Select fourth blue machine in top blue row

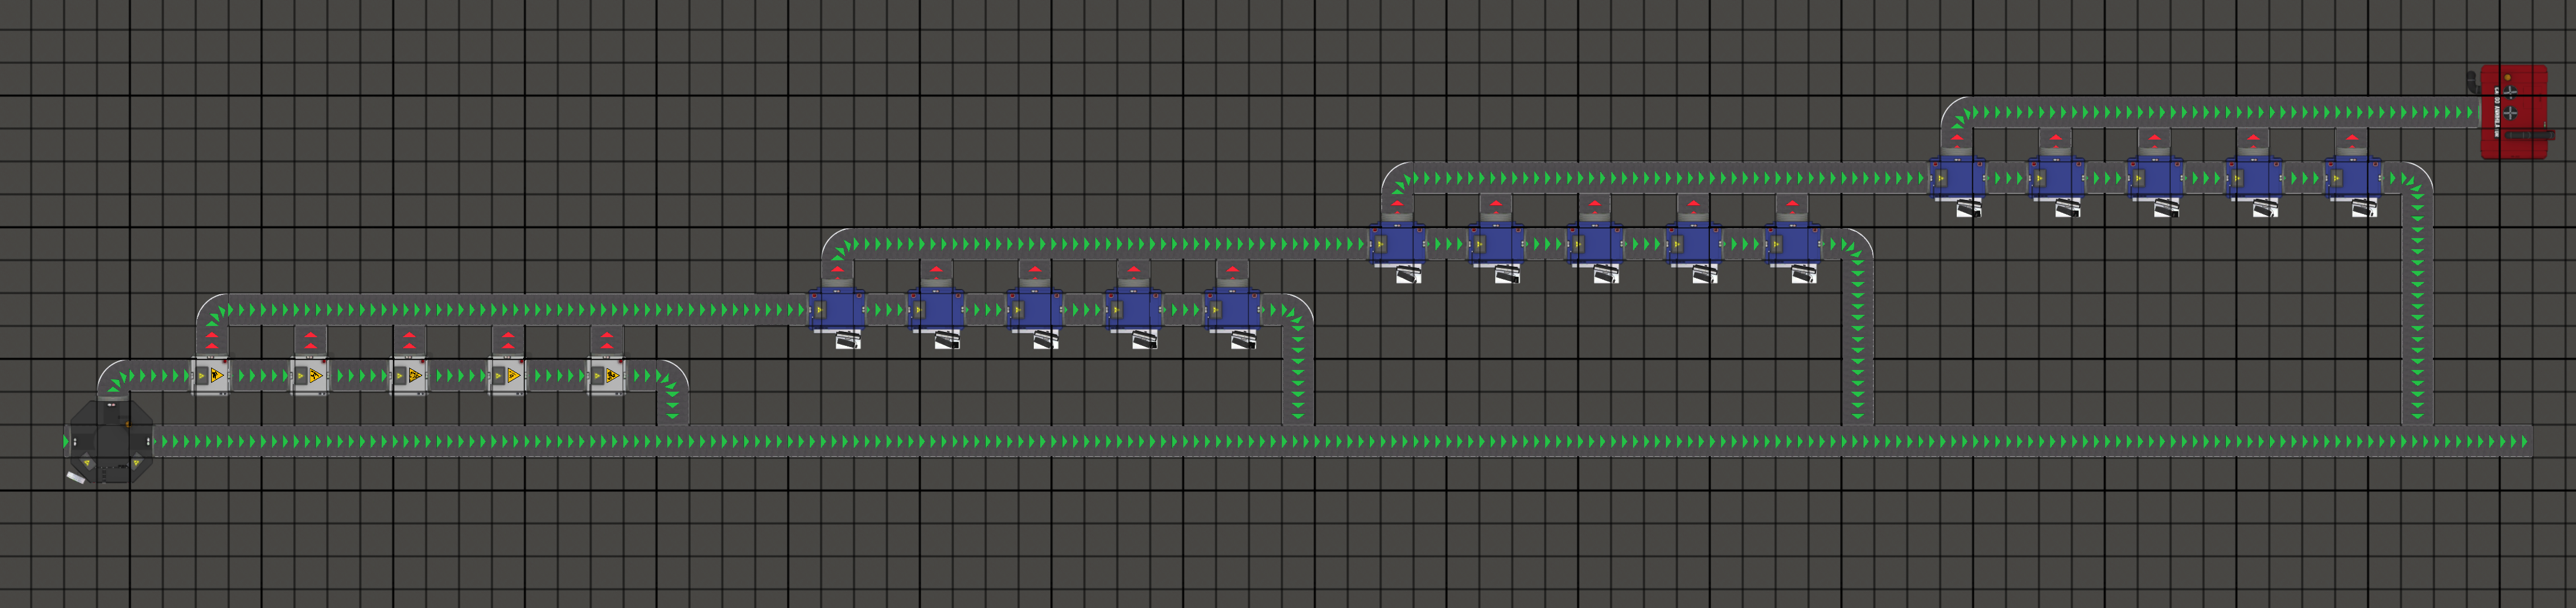2254,177
